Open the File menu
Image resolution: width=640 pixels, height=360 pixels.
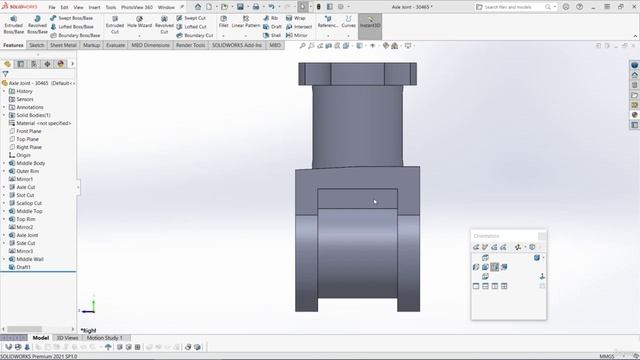point(52,7)
